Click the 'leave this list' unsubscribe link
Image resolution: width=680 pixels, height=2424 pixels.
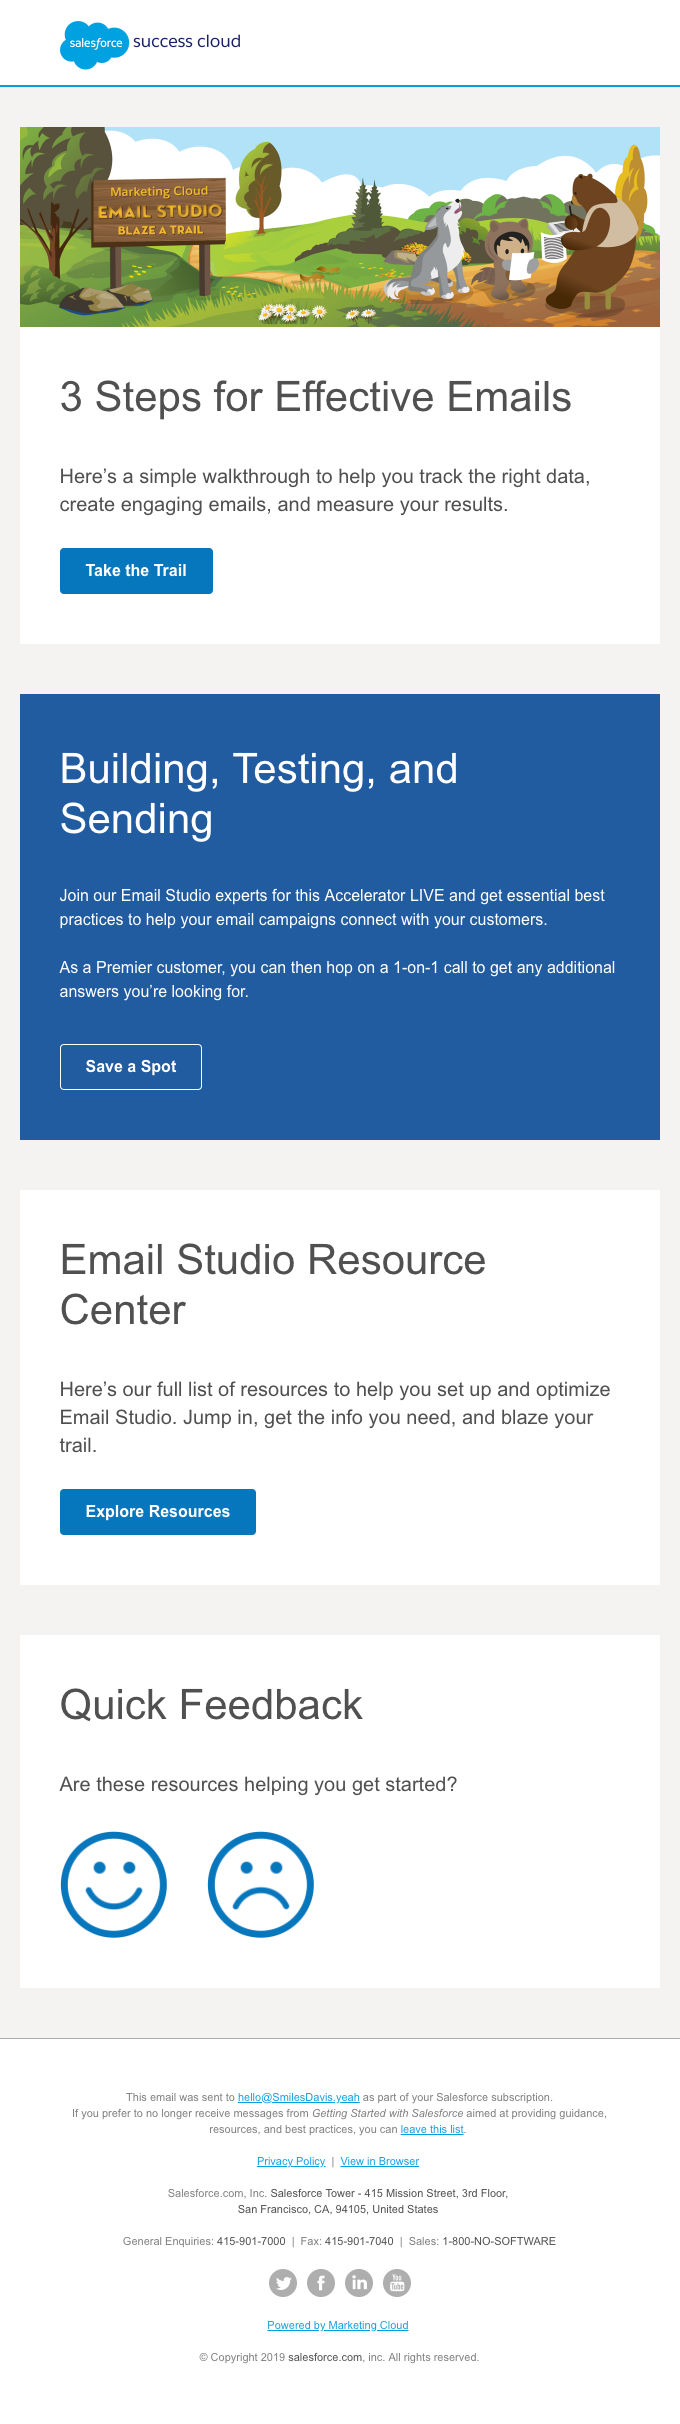[x=432, y=2129]
